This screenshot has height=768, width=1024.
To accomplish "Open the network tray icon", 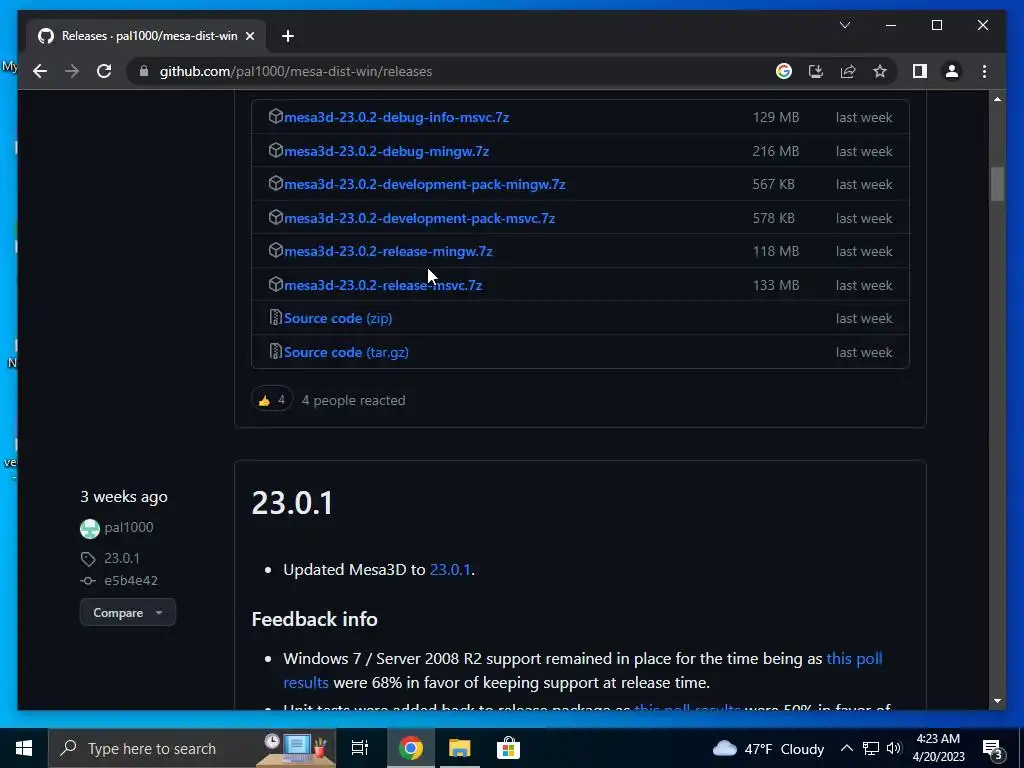I will coord(871,748).
